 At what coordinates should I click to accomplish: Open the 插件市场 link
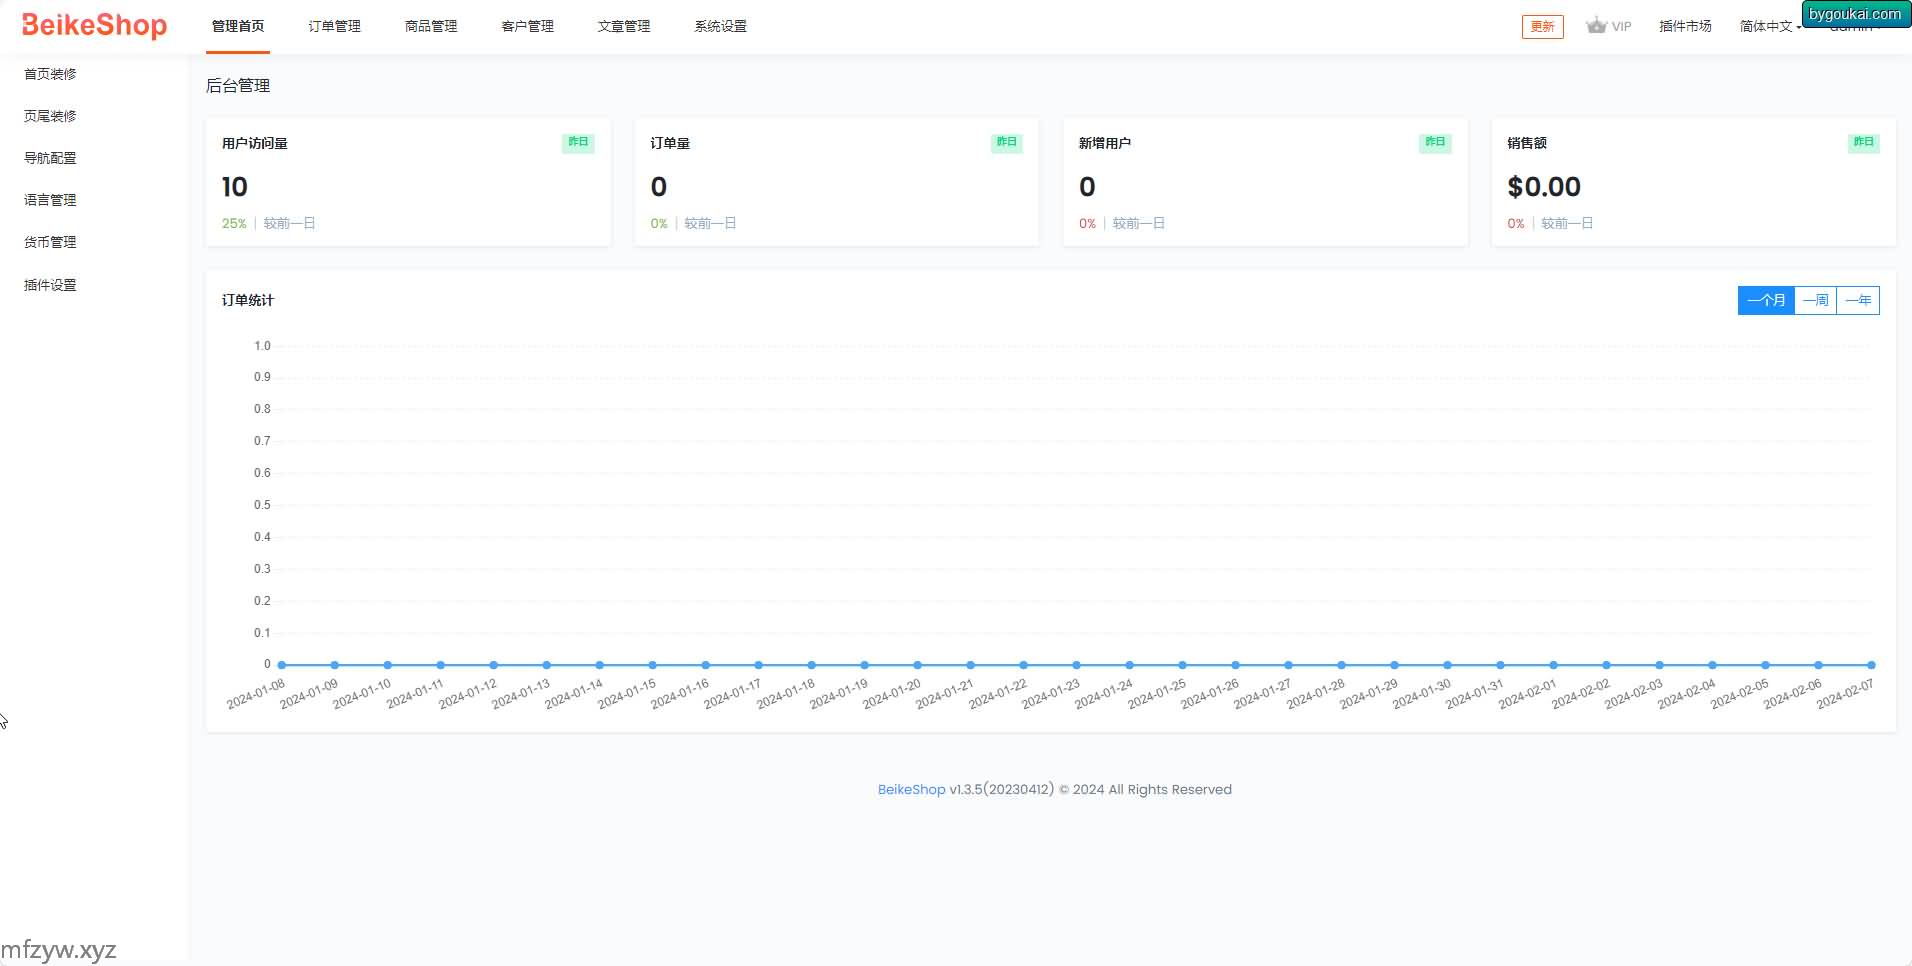1685,27
